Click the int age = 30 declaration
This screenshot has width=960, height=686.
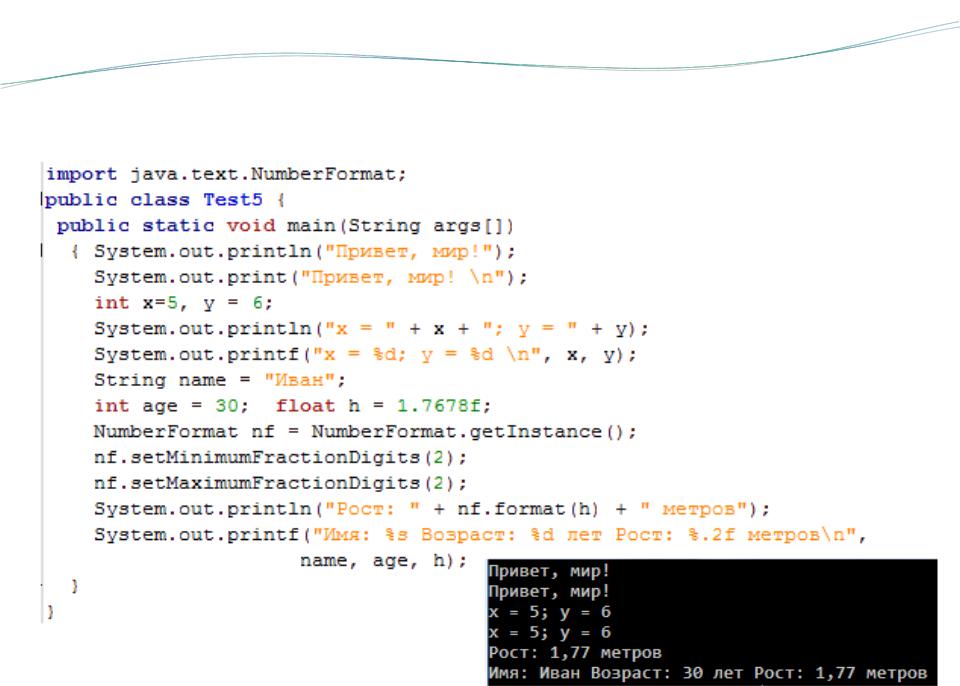171,406
